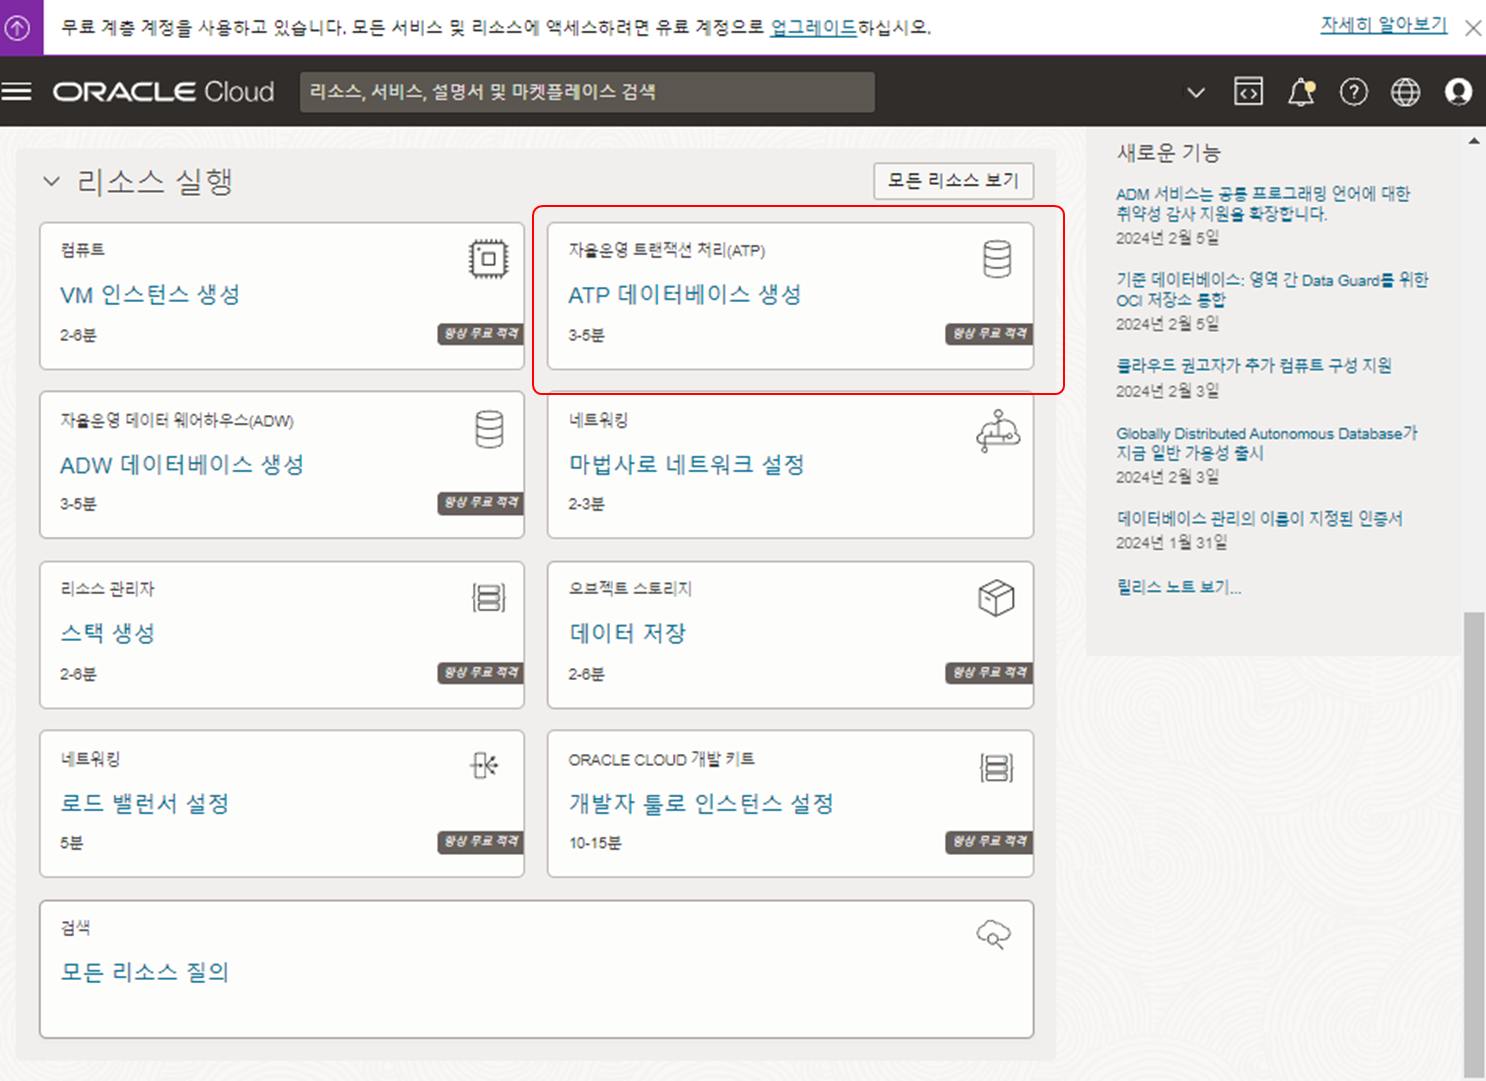Open ADW 데이터베이스 생성 link

coord(182,465)
